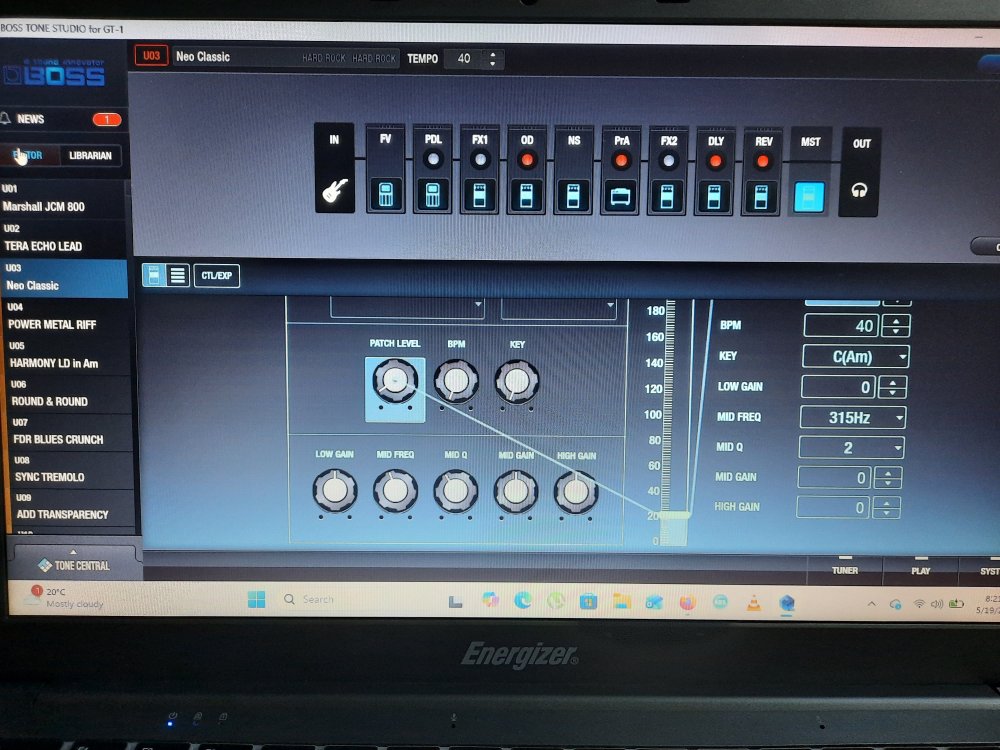Select patch U04 POWER METAL RIFF
Screen dimensions: 1000x750
click(x=68, y=318)
